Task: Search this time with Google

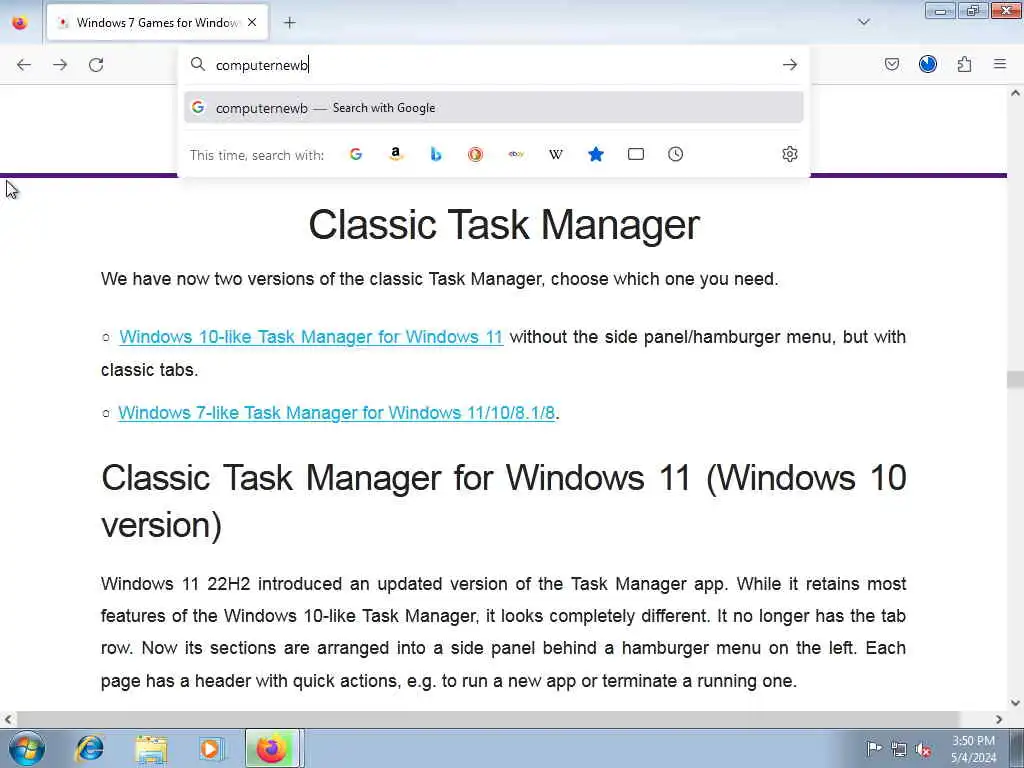Action: [356, 154]
